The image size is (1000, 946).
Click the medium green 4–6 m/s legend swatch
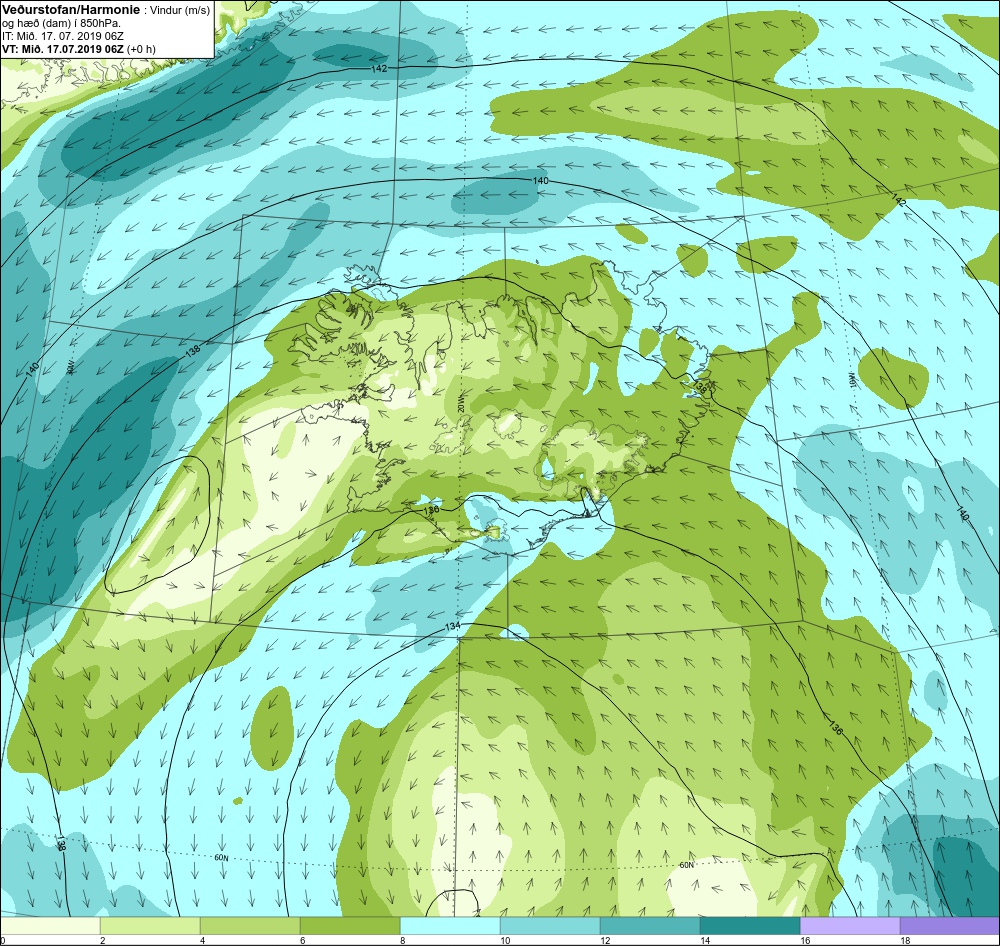coord(250,925)
